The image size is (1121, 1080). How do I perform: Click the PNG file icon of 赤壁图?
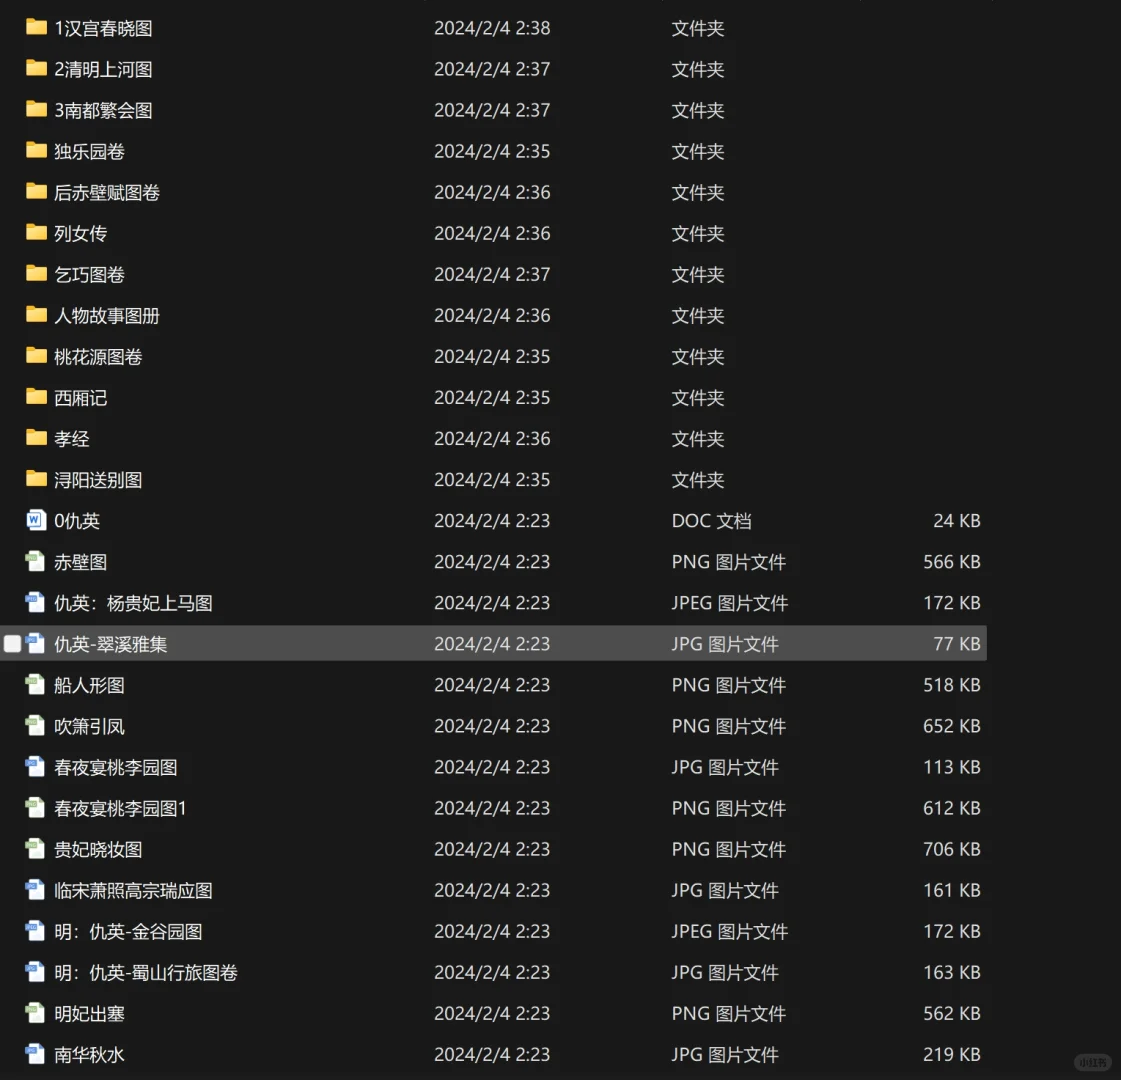tap(35, 562)
